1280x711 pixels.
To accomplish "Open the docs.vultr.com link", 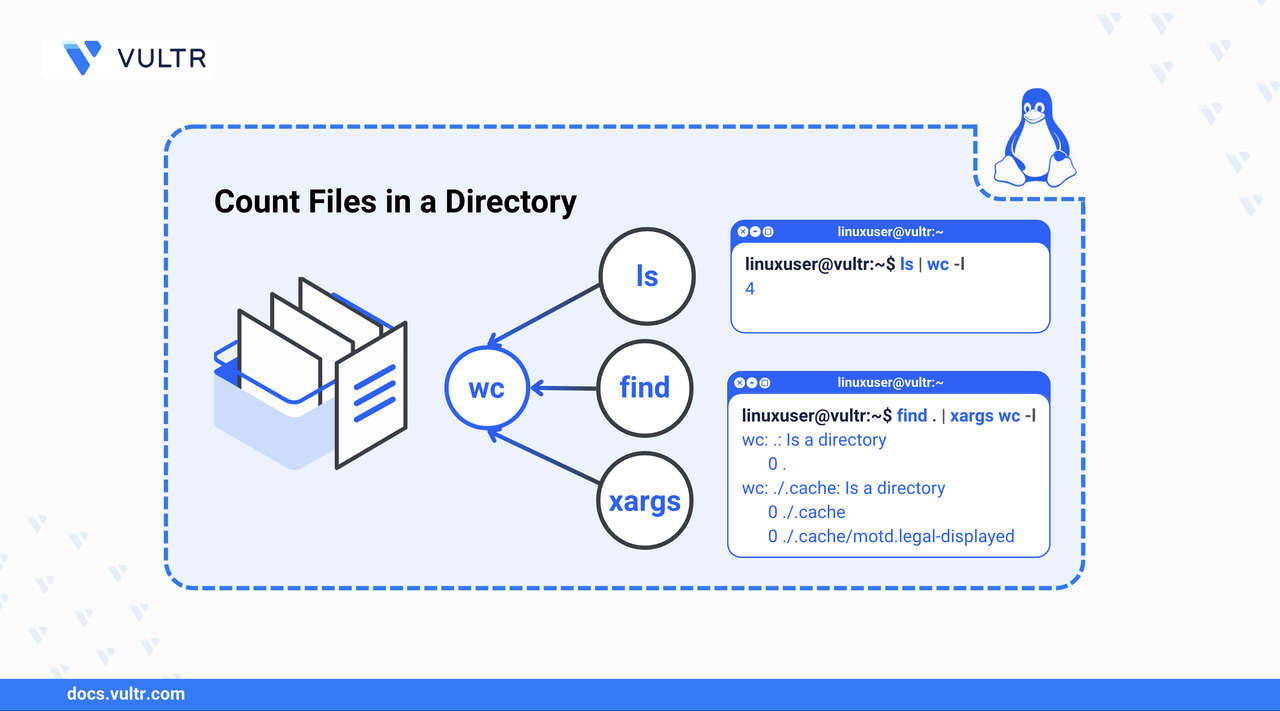I will click(x=125, y=694).
